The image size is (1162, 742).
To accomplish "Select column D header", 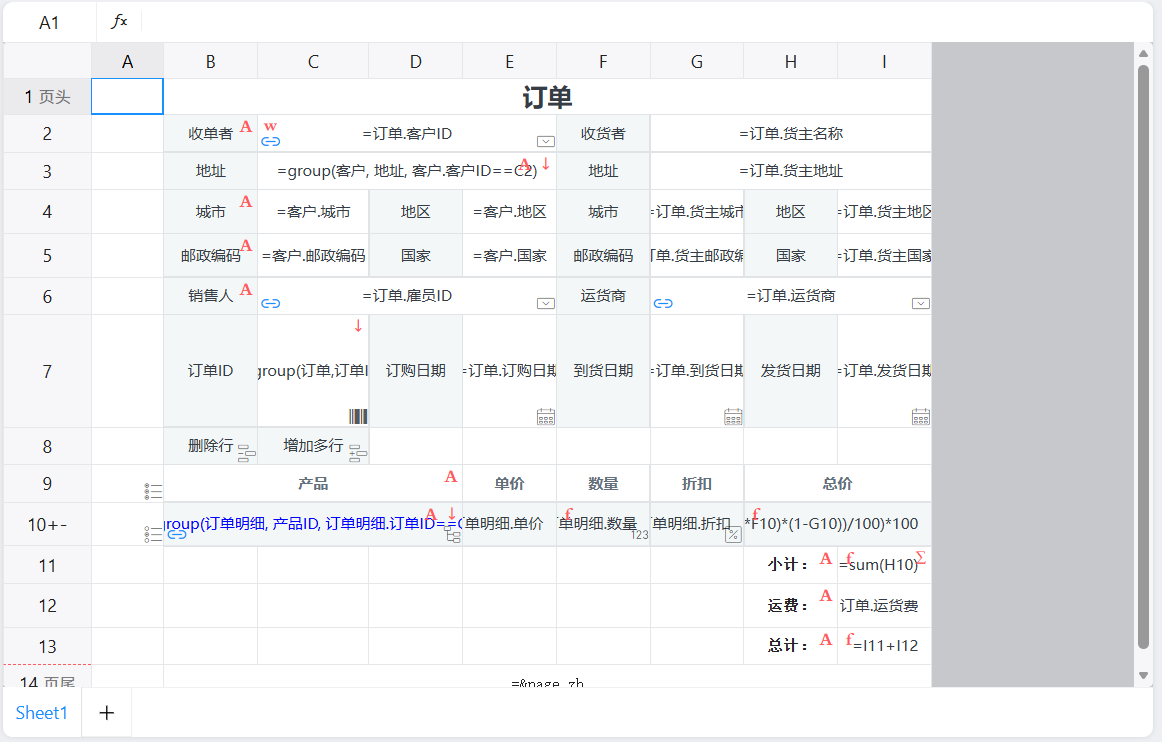I will pos(416,62).
